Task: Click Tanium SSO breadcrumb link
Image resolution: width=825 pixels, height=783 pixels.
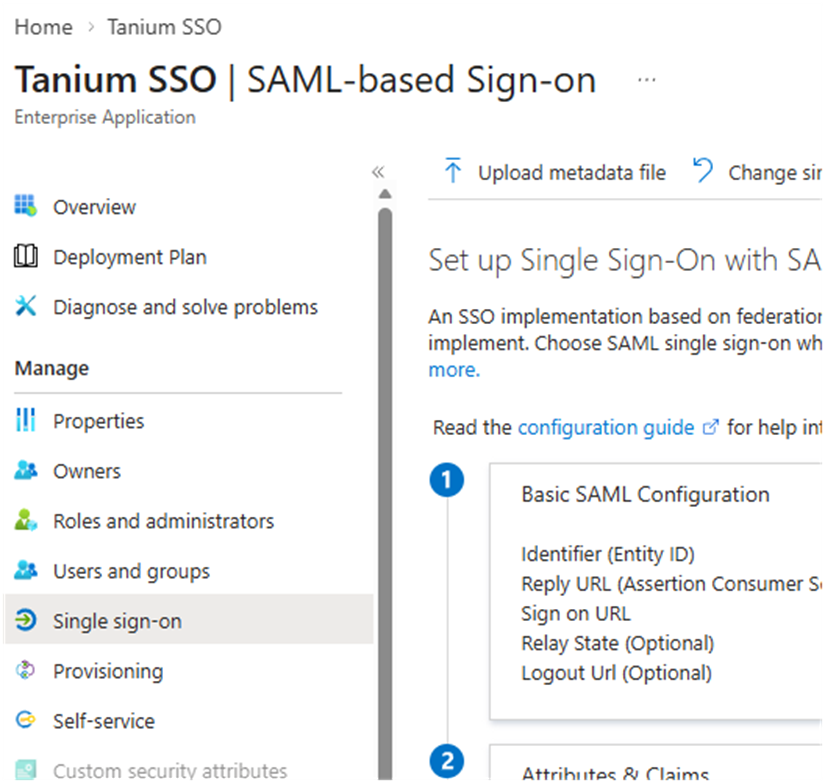Action: [164, 27]
